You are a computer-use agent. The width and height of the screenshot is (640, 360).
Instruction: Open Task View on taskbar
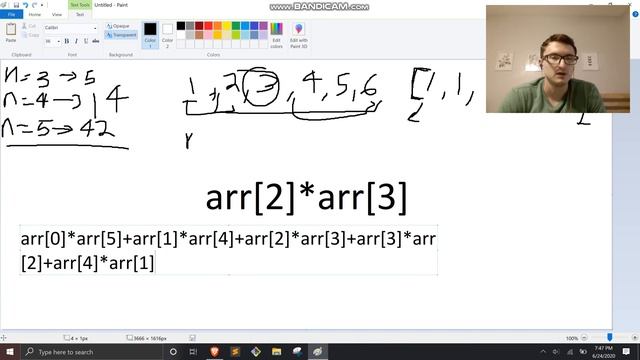click(x=193, y=352)
